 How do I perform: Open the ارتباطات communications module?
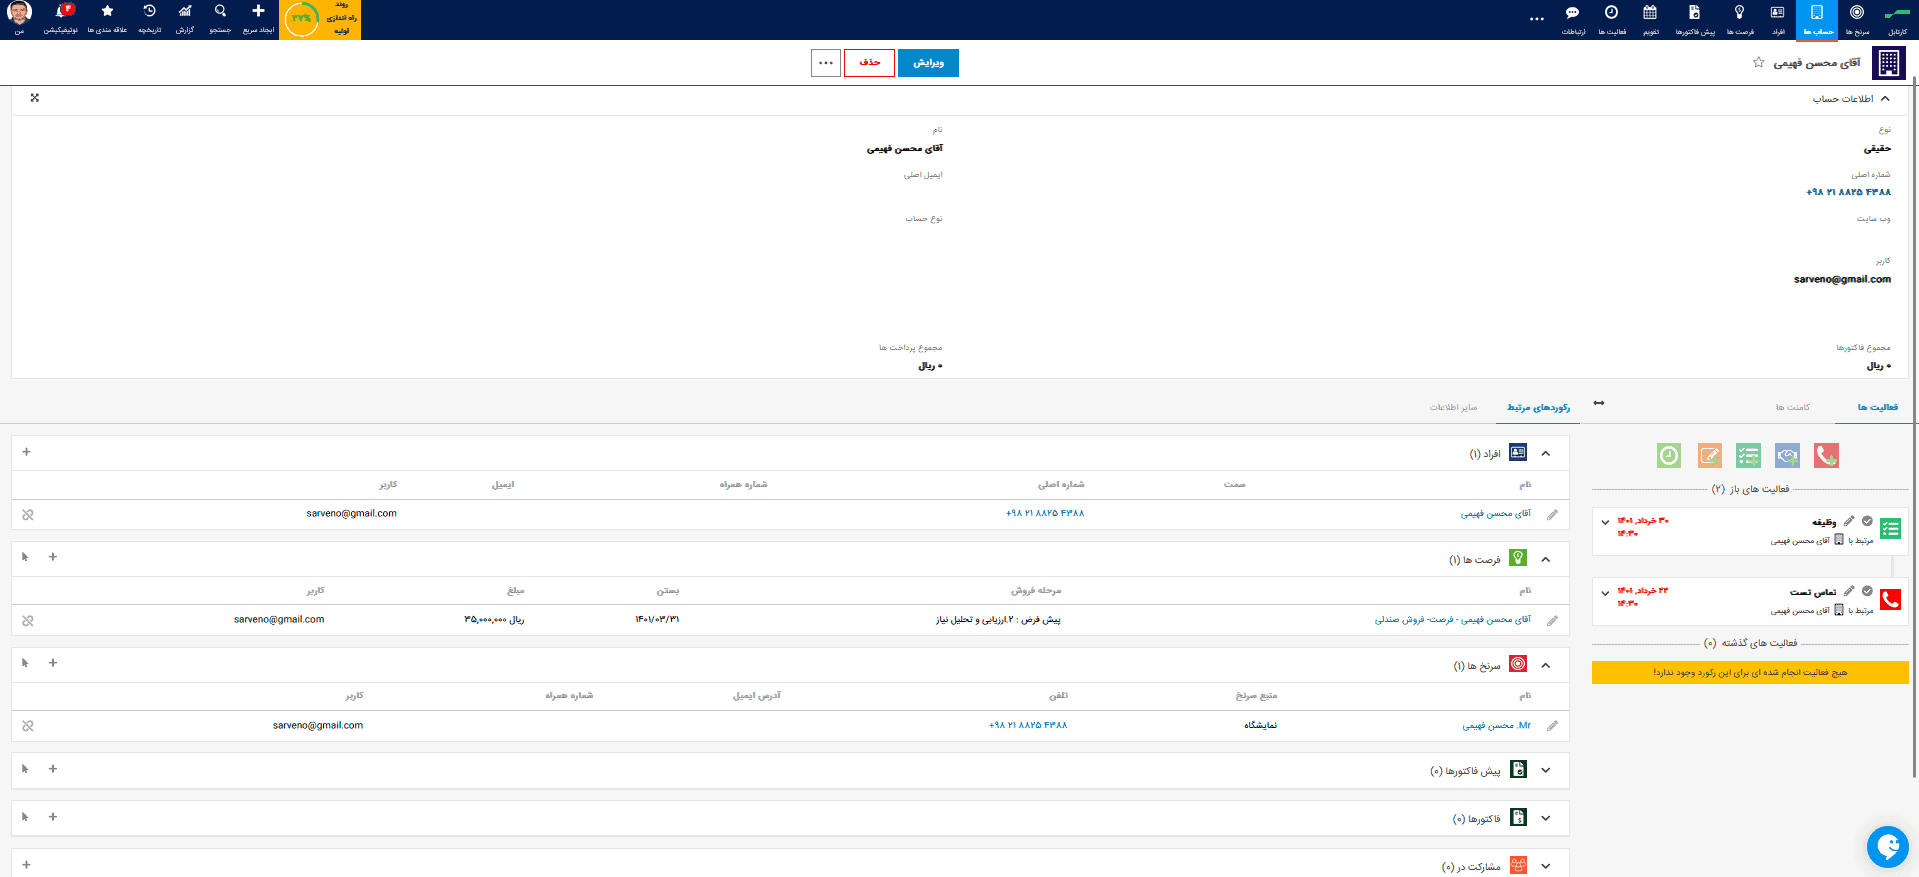[1573, 19]
